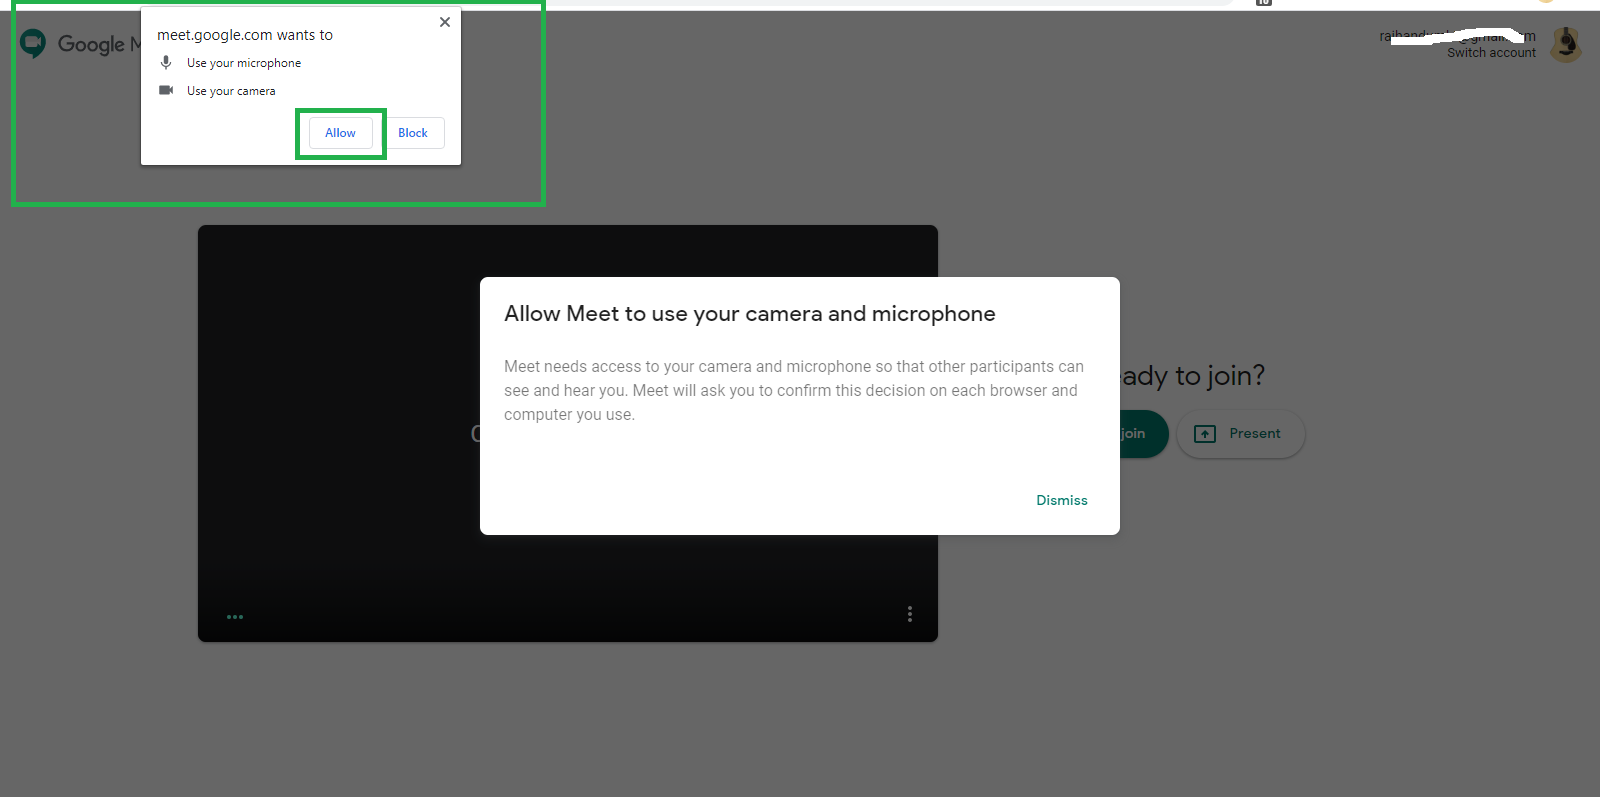Click the 'ady to join?' heading text

(1192, 376)
